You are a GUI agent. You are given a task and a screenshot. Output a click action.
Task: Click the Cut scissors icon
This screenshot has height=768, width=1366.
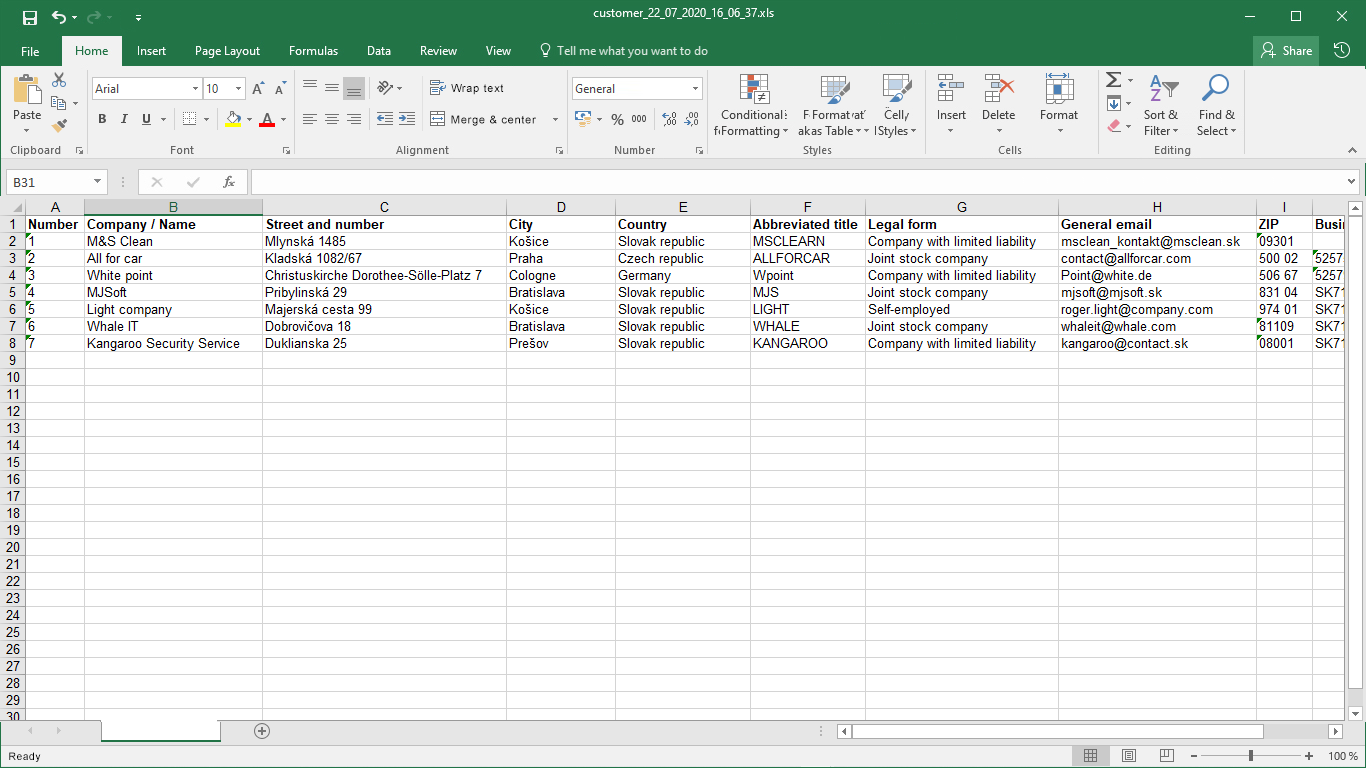[x=59, y=80]
